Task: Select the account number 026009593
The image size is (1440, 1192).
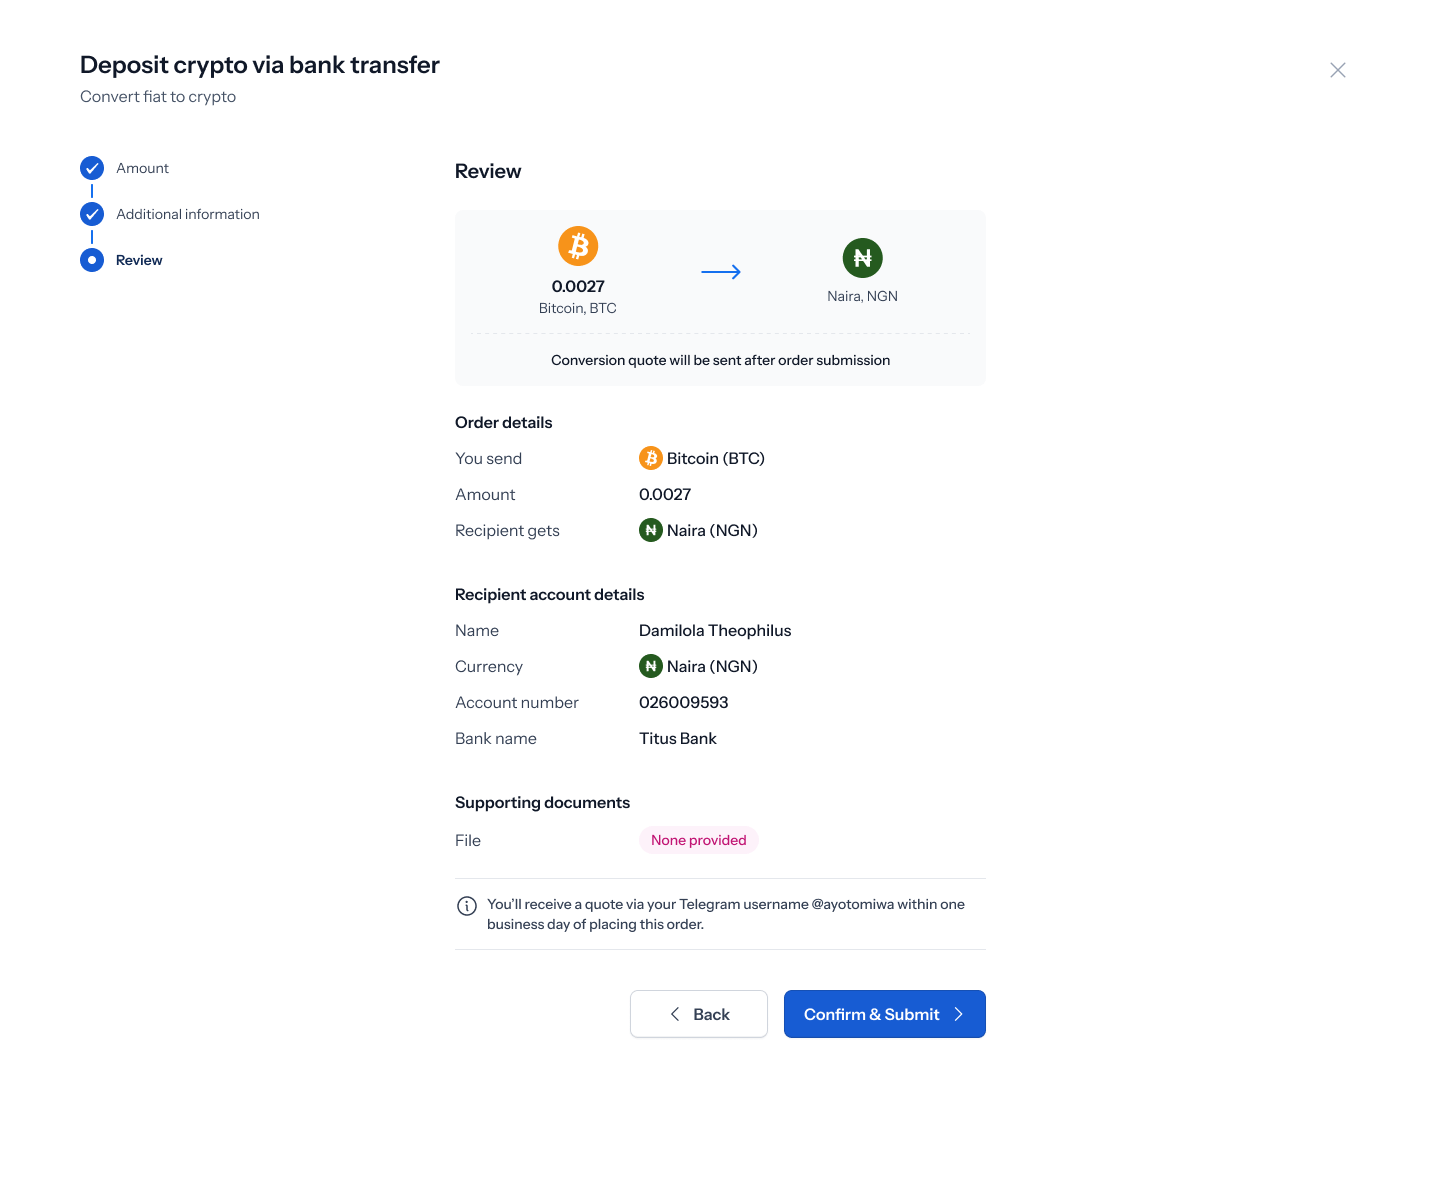Action: pyautogui.click(x=684, y=702)
